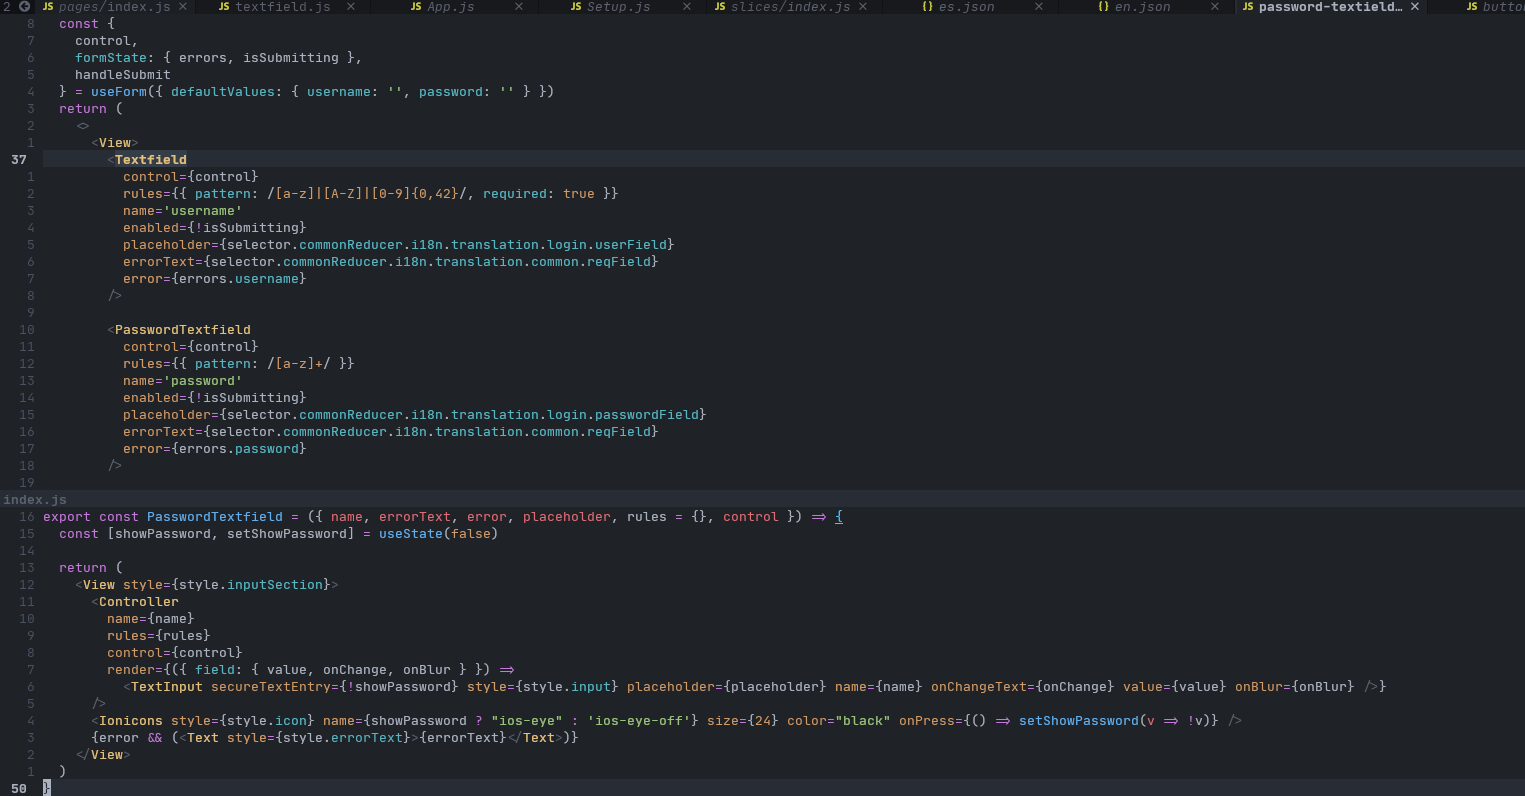The width and height of the screenshot is (1525, 796).
Task: Close the en.json tab
Action: (x=1215, y=7)
